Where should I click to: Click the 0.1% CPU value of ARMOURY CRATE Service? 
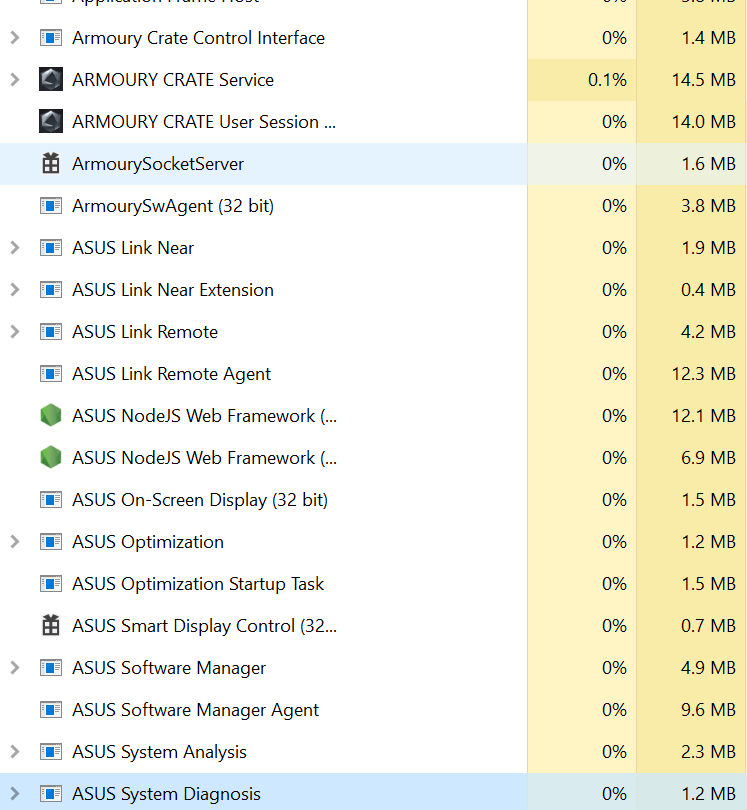click(x=607, y=80)
